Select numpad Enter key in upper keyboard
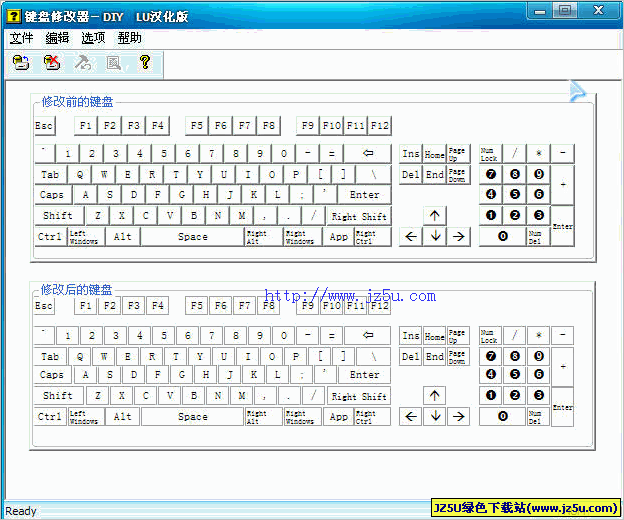Screen dimensions: 624x520 563,226
